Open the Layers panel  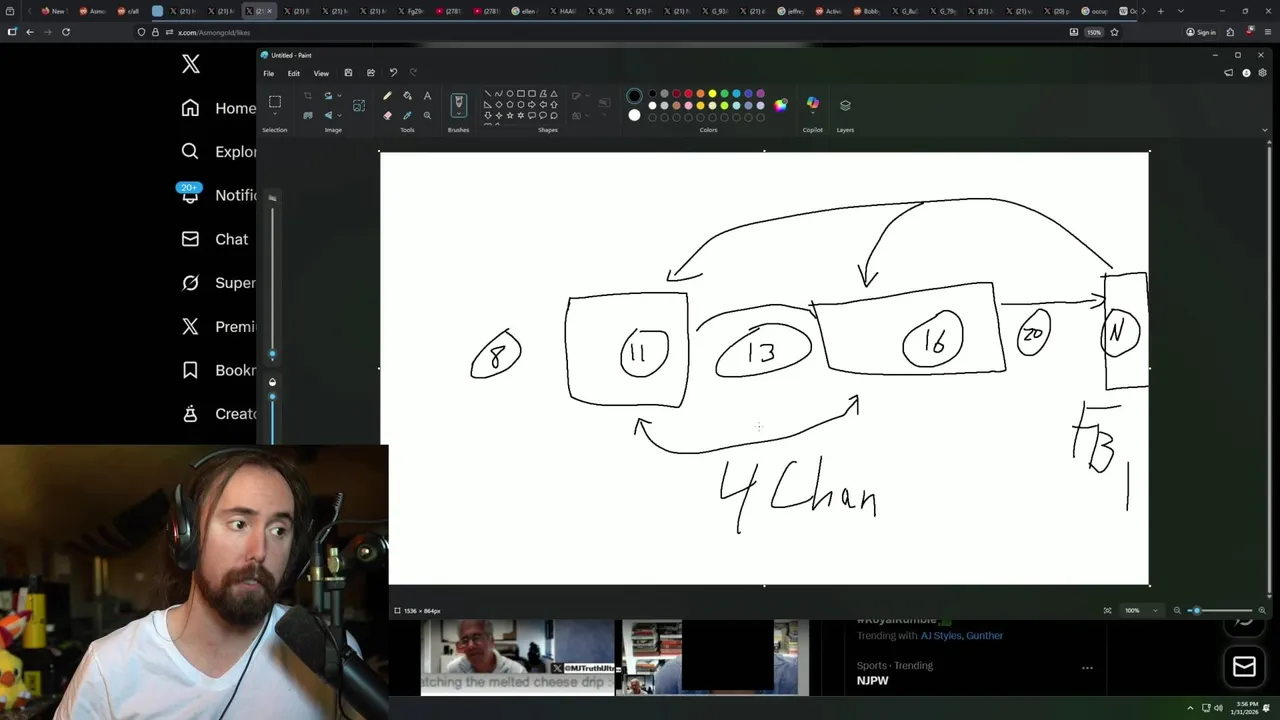pyautogui.click(x=845, y=105)
